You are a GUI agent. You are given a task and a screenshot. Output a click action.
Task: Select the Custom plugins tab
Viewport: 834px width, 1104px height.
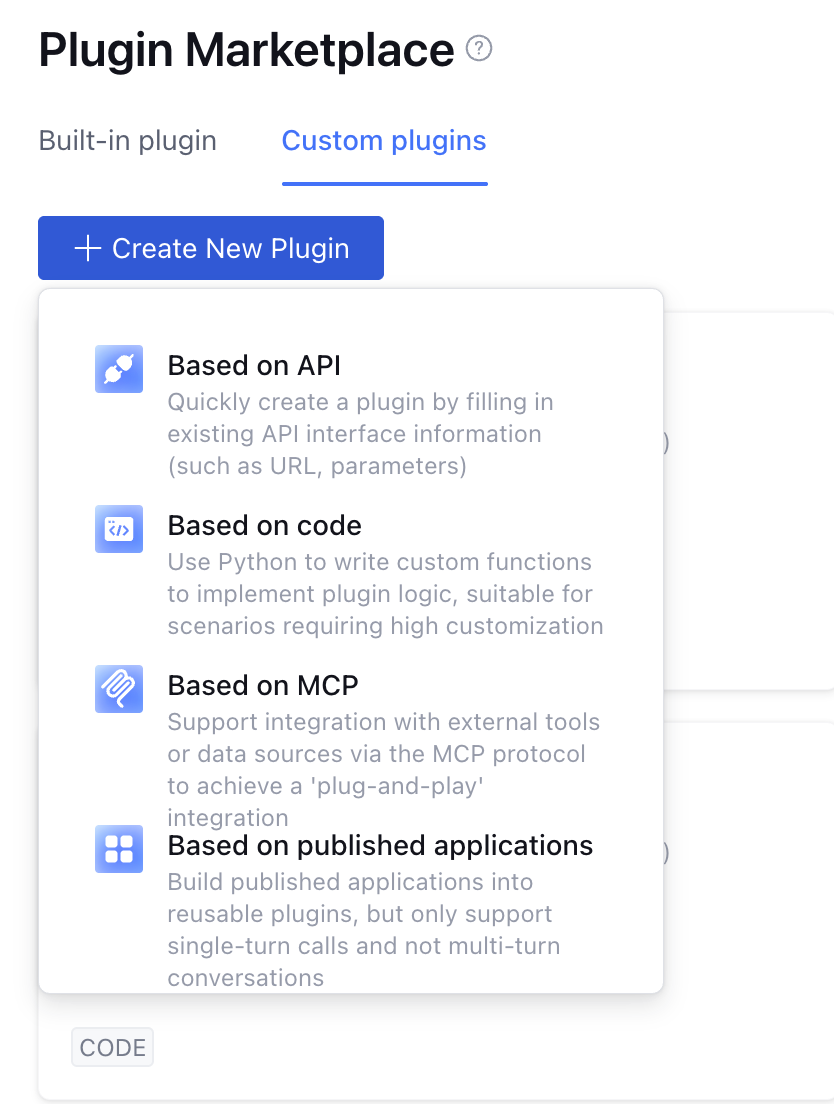[384, 141]
